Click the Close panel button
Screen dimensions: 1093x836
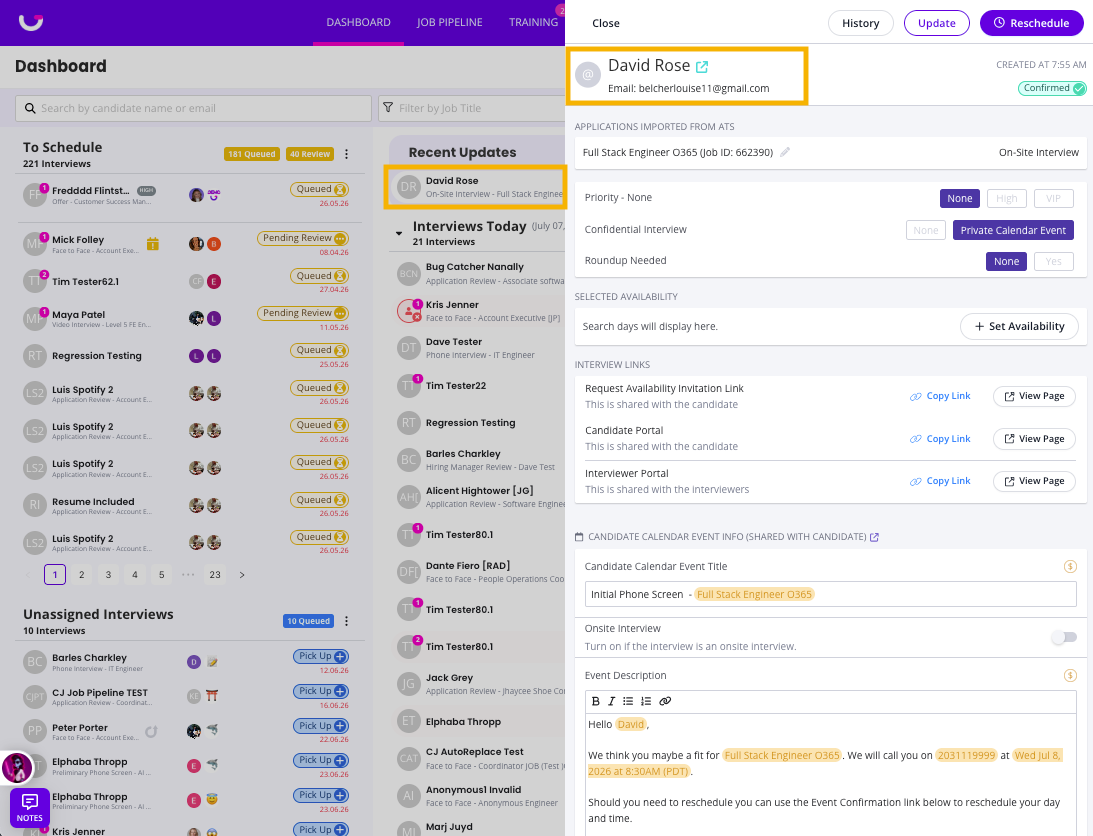point(606,23)
